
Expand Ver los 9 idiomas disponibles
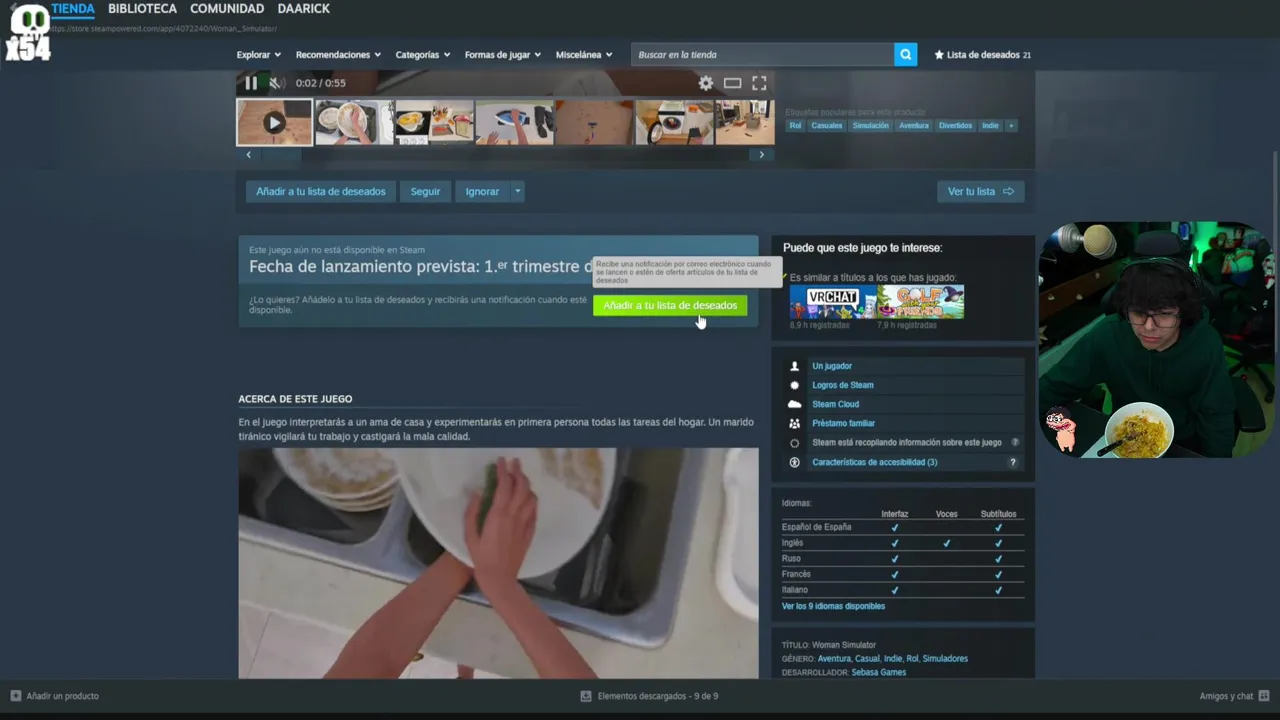tap(833, 606)
